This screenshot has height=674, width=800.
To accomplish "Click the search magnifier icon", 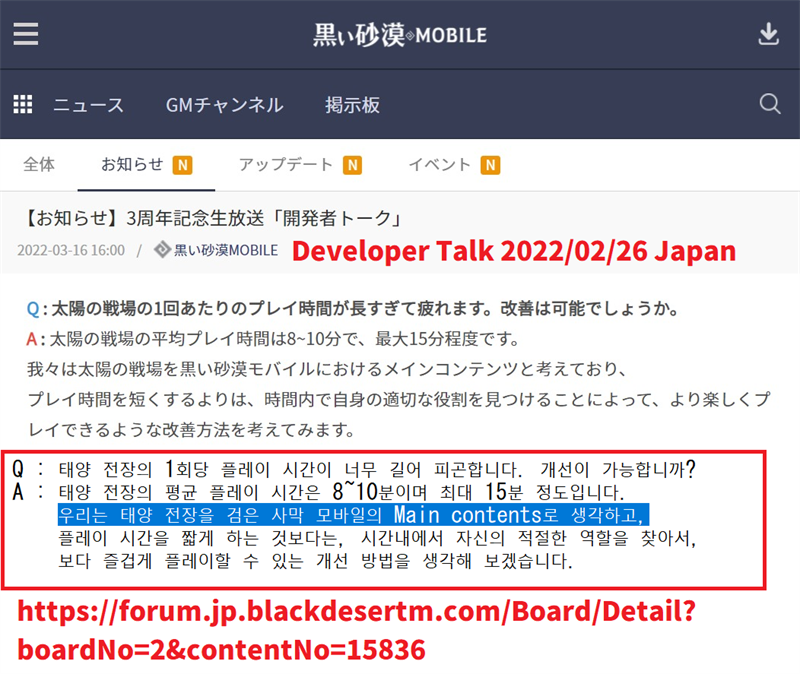I will pyautogui.click(x=769, y=104).
